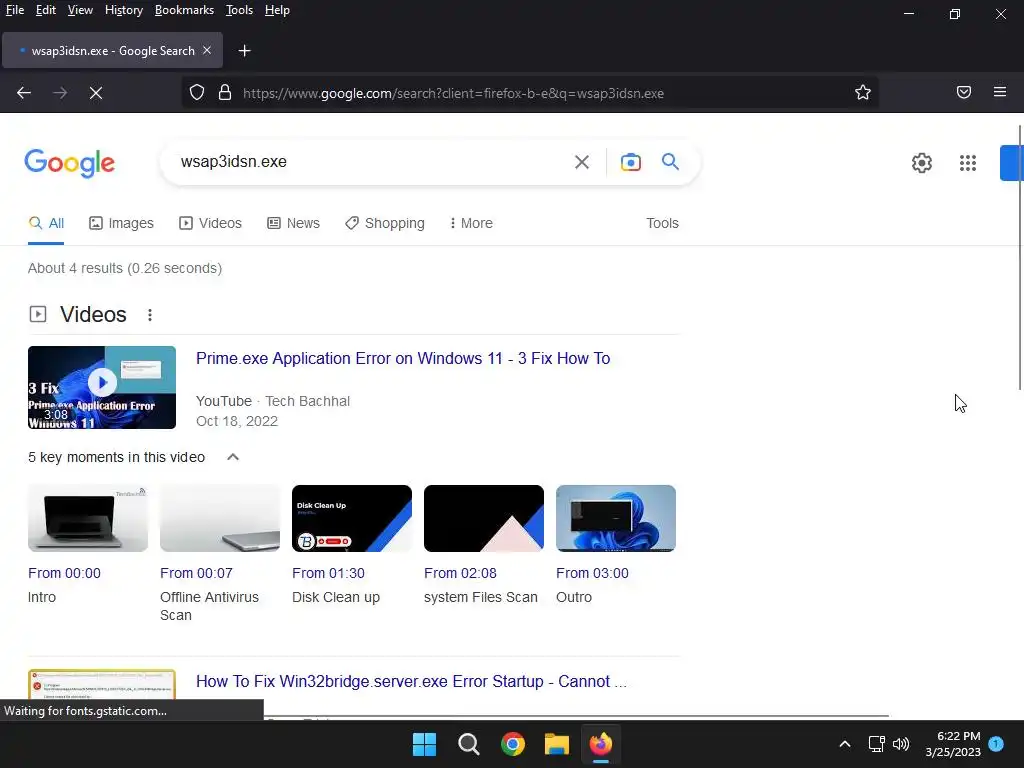Click the page vertical scrollbar
Viewport: 1024px width, 768px height.
[1019, 258]
